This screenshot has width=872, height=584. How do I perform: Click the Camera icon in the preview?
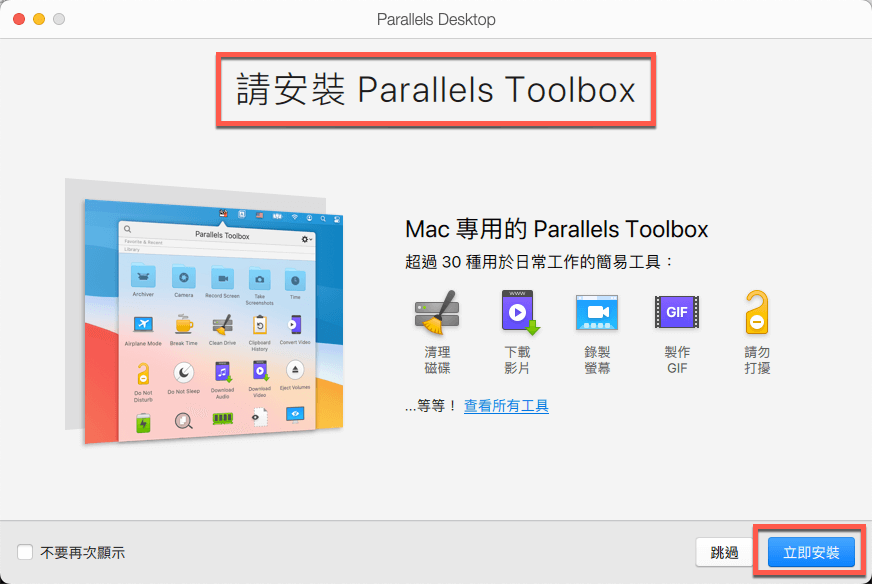[x=184, y=277]
